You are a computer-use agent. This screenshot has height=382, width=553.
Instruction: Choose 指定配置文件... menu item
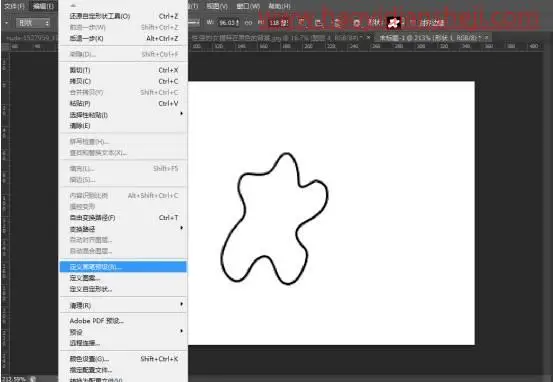point(123,370)
